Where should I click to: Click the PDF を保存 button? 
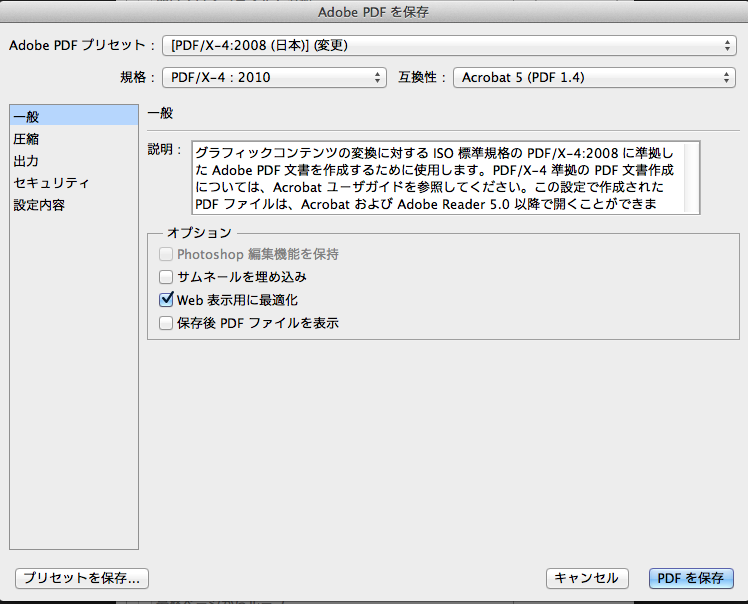coord(691,578)
